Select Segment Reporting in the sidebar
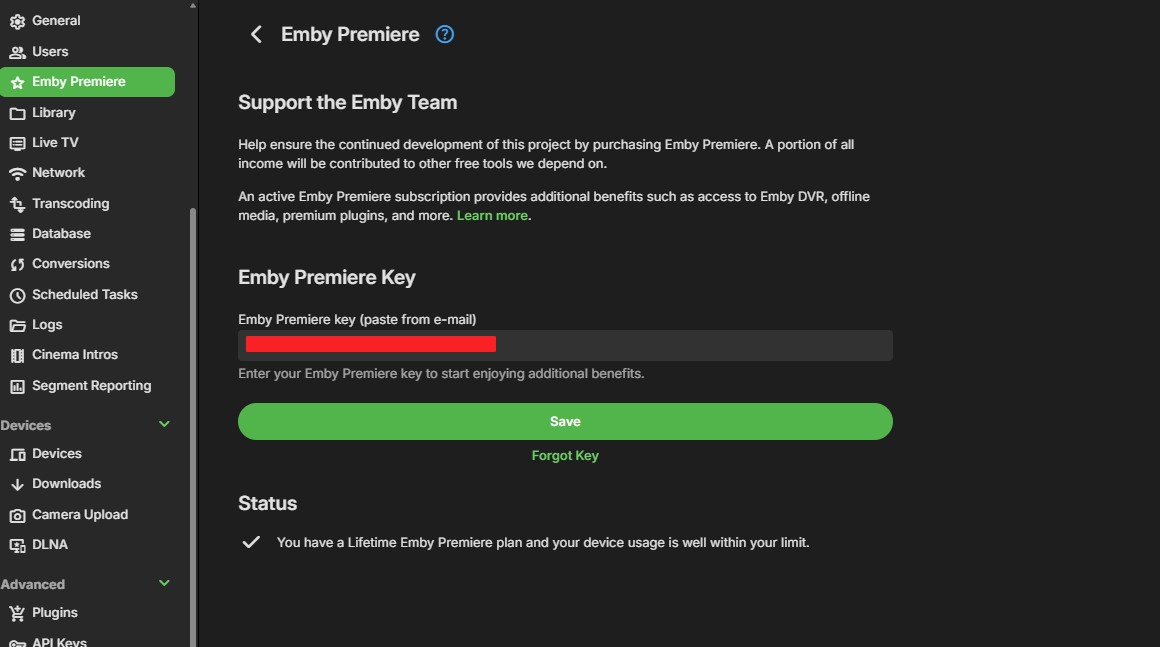The image size is (1160, 647). tap(91, 386)
